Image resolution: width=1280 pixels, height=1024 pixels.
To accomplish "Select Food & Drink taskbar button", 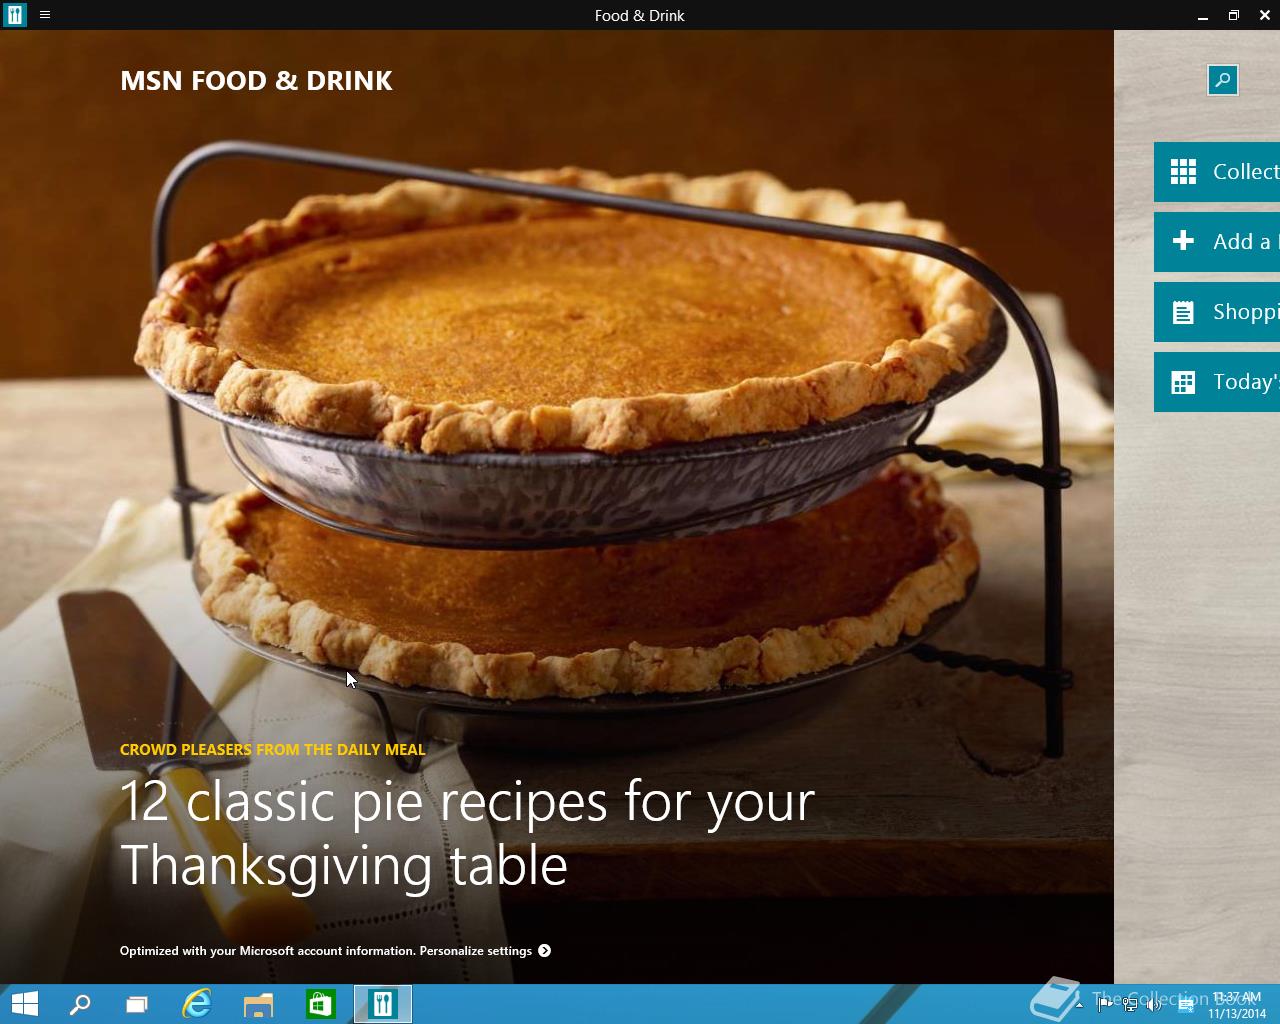I will click(383, 1004).
